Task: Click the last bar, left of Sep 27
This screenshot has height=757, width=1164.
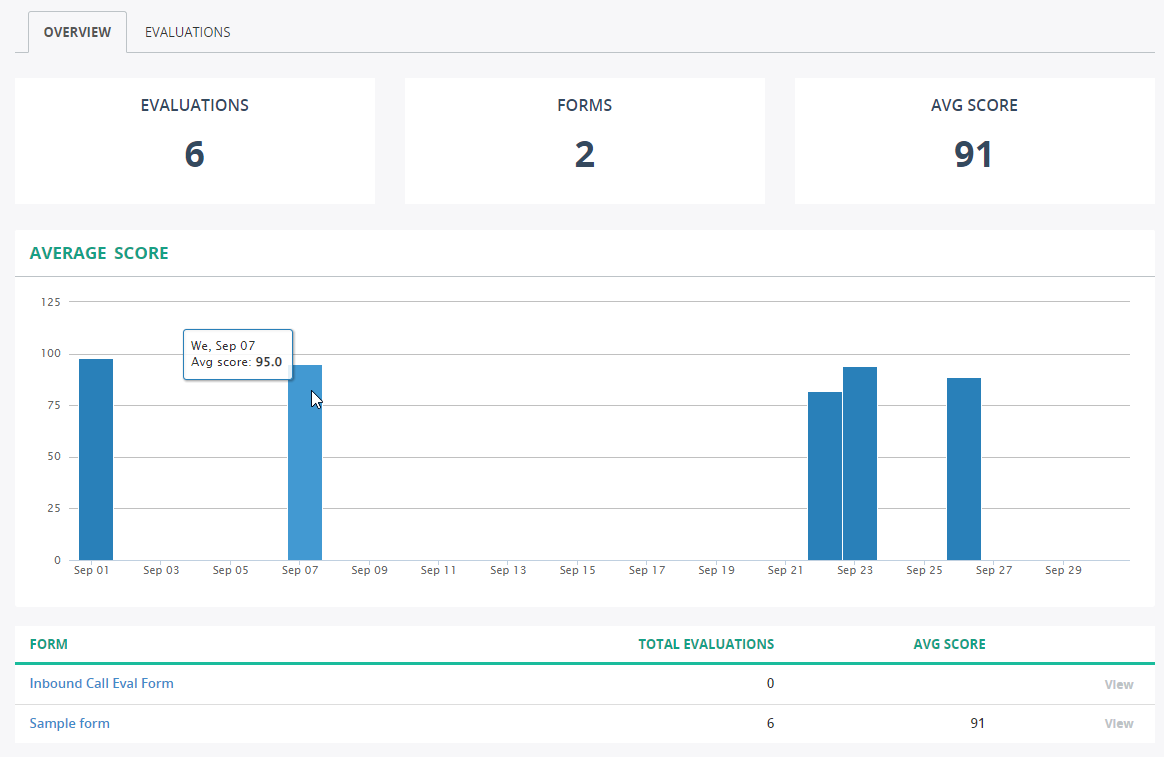Action: [964, 470]
